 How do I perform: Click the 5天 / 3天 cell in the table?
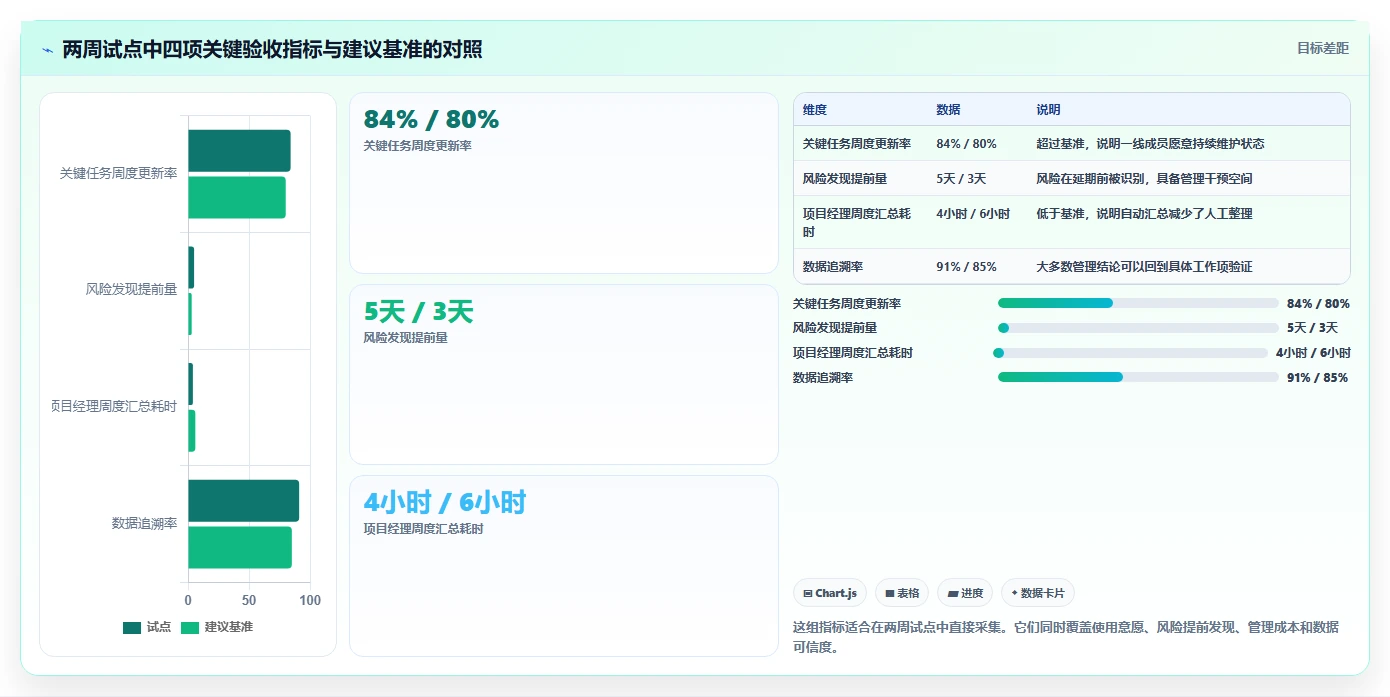(x=961, y=179)
